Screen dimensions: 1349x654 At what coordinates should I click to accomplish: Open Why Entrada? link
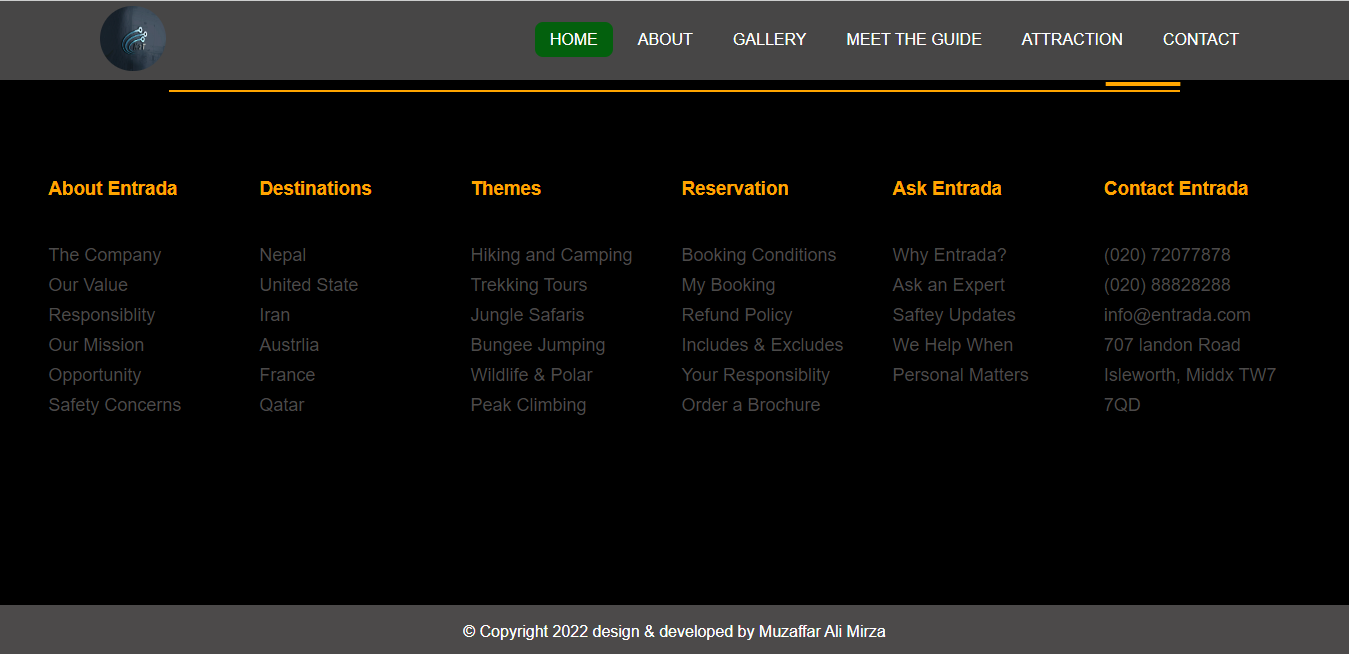click(949, 255)
